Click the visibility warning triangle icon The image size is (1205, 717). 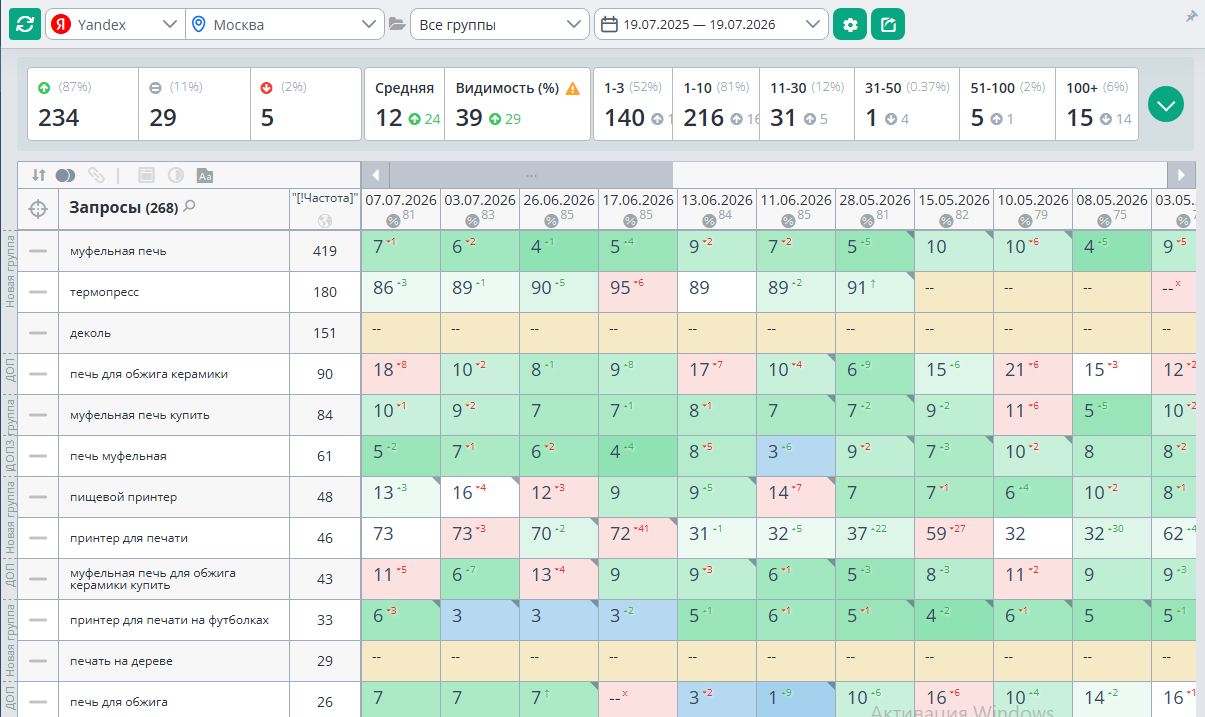(x=573, y=89)
